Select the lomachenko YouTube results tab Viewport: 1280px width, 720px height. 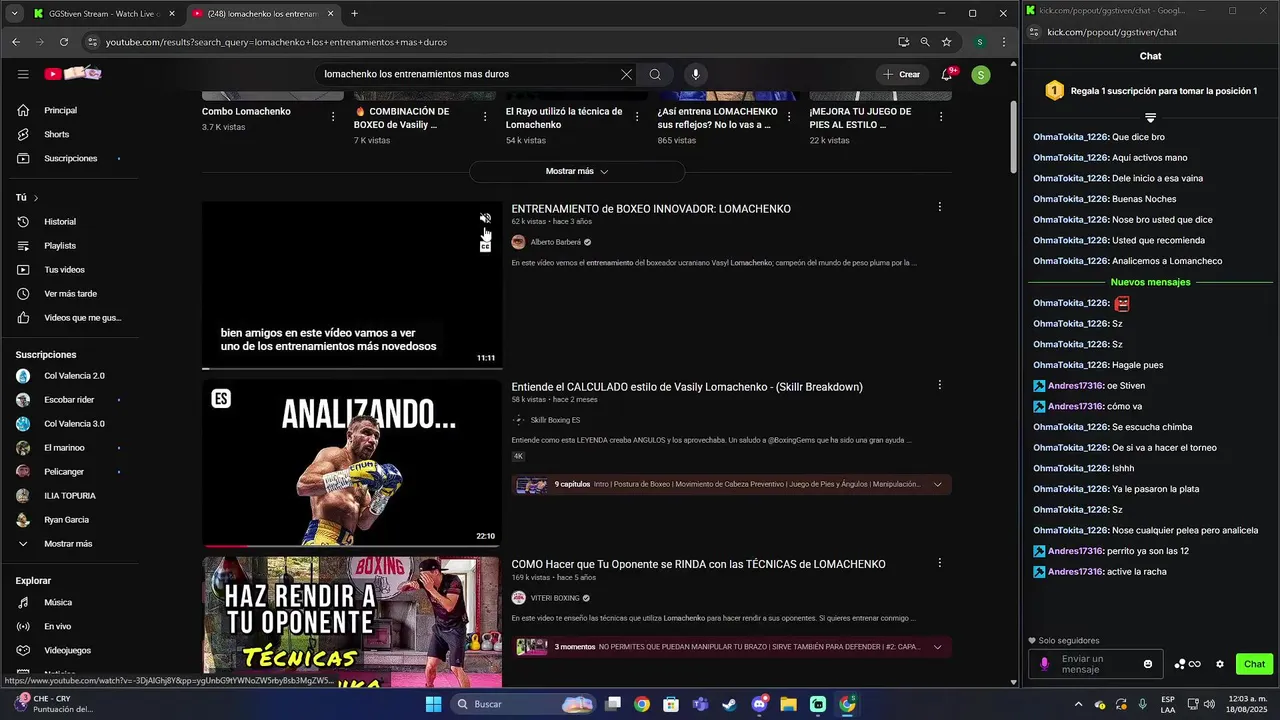click(x=263, y=13)
